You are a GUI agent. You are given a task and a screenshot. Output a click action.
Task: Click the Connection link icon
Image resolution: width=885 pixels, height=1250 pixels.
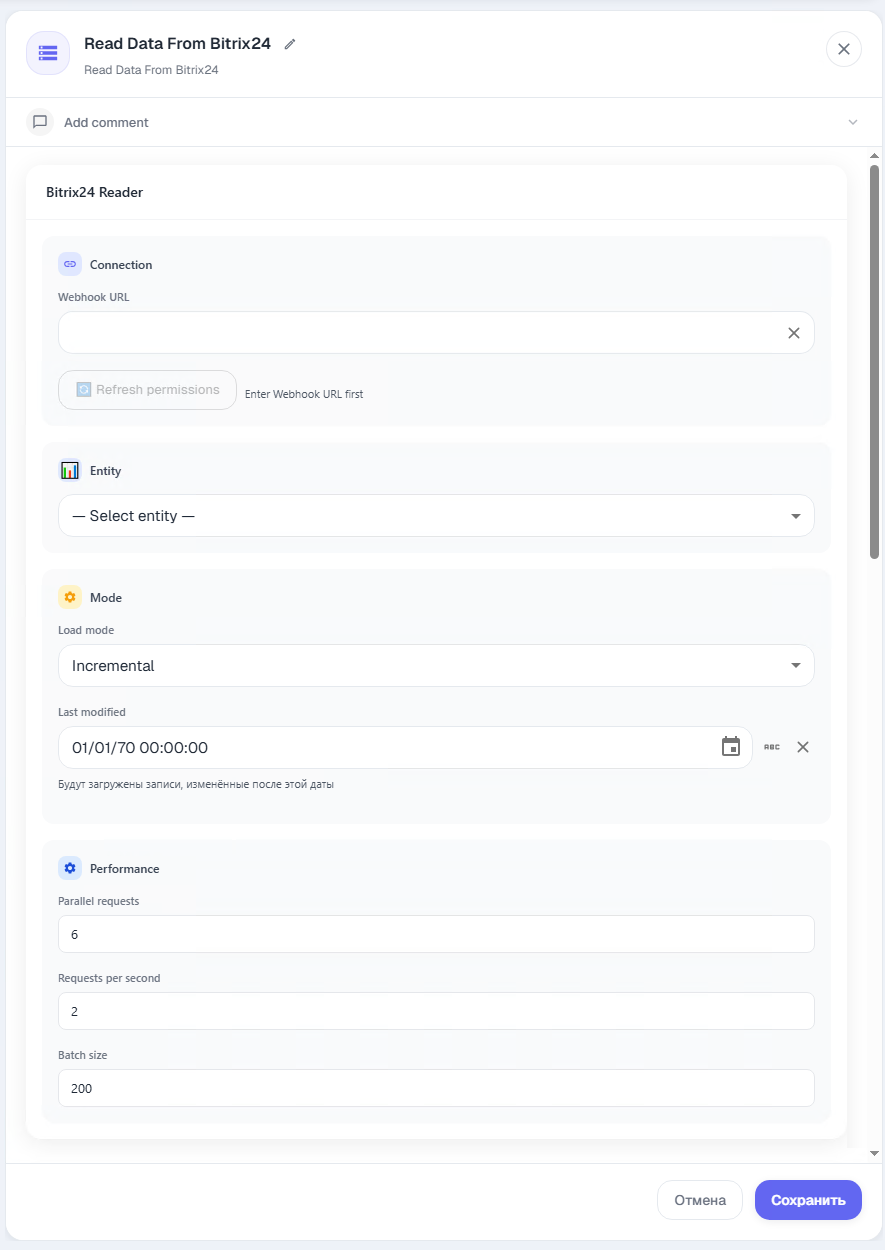[70, 264]
